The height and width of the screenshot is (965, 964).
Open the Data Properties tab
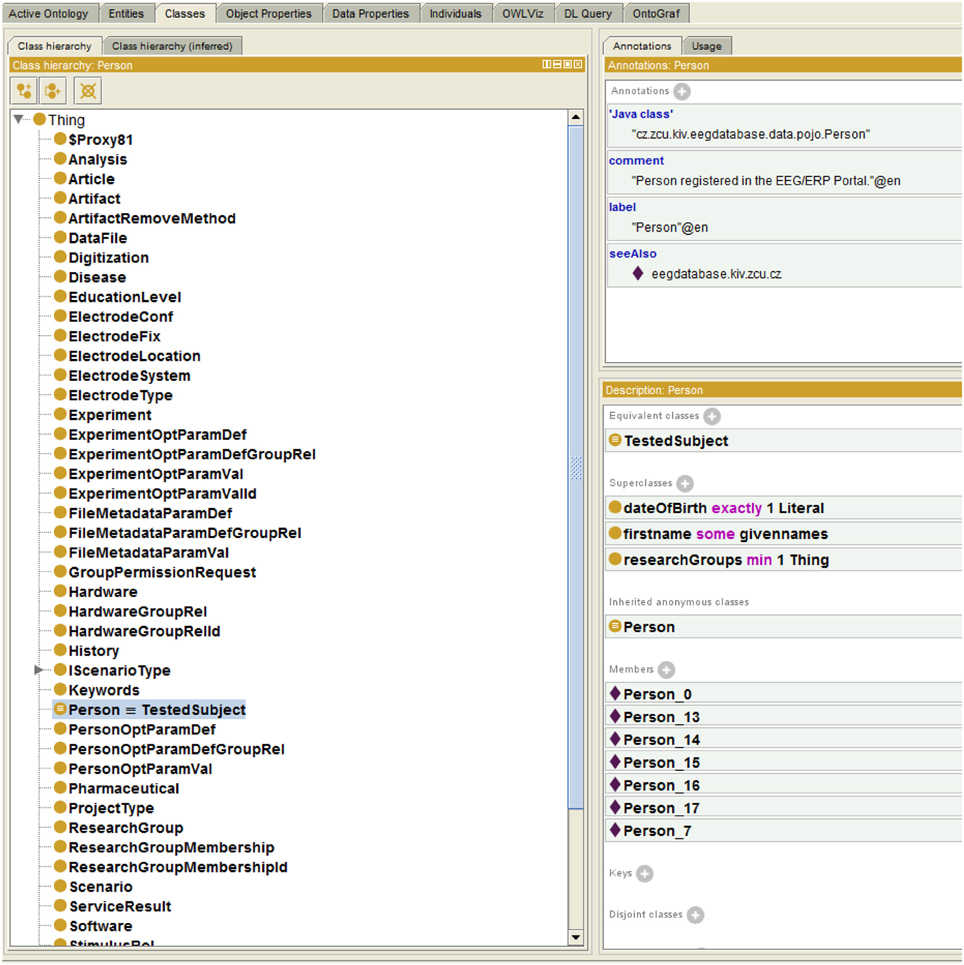point(371,14)
